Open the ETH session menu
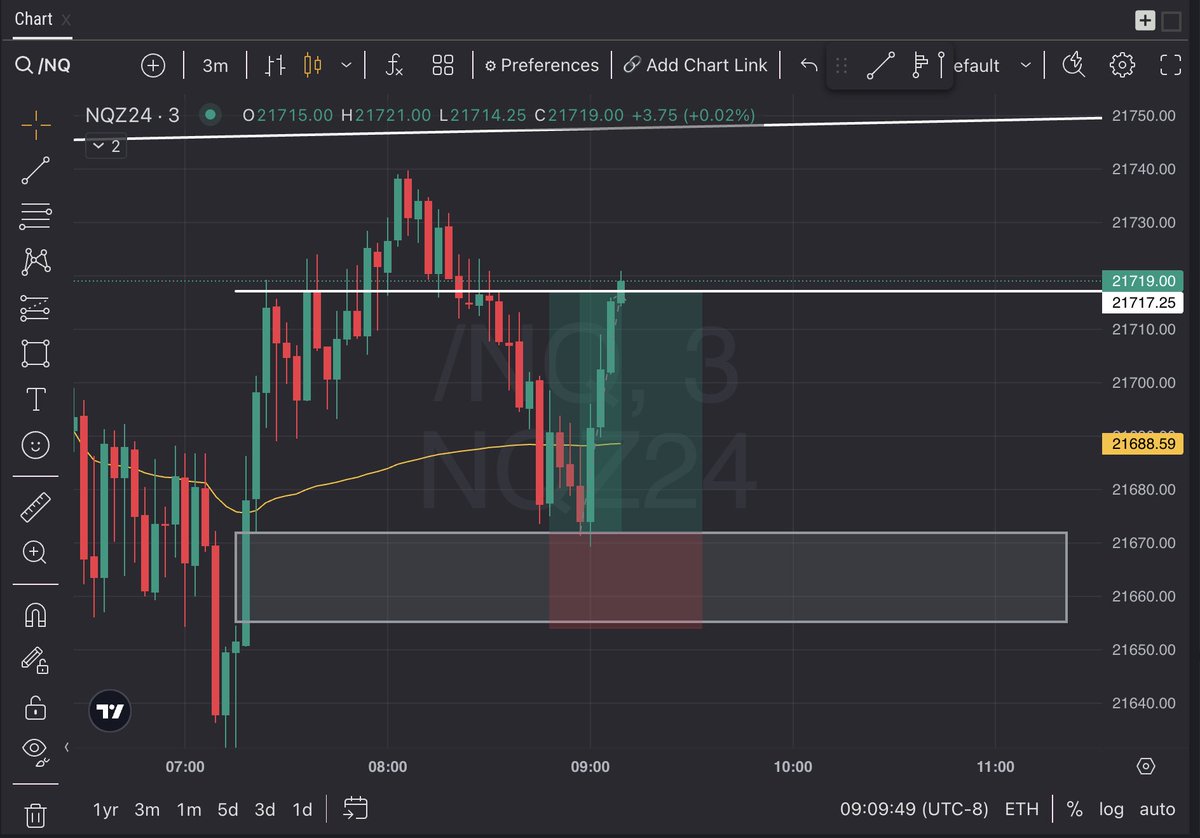Viewport: 1200px width, 838px height. pos(1021,809)
